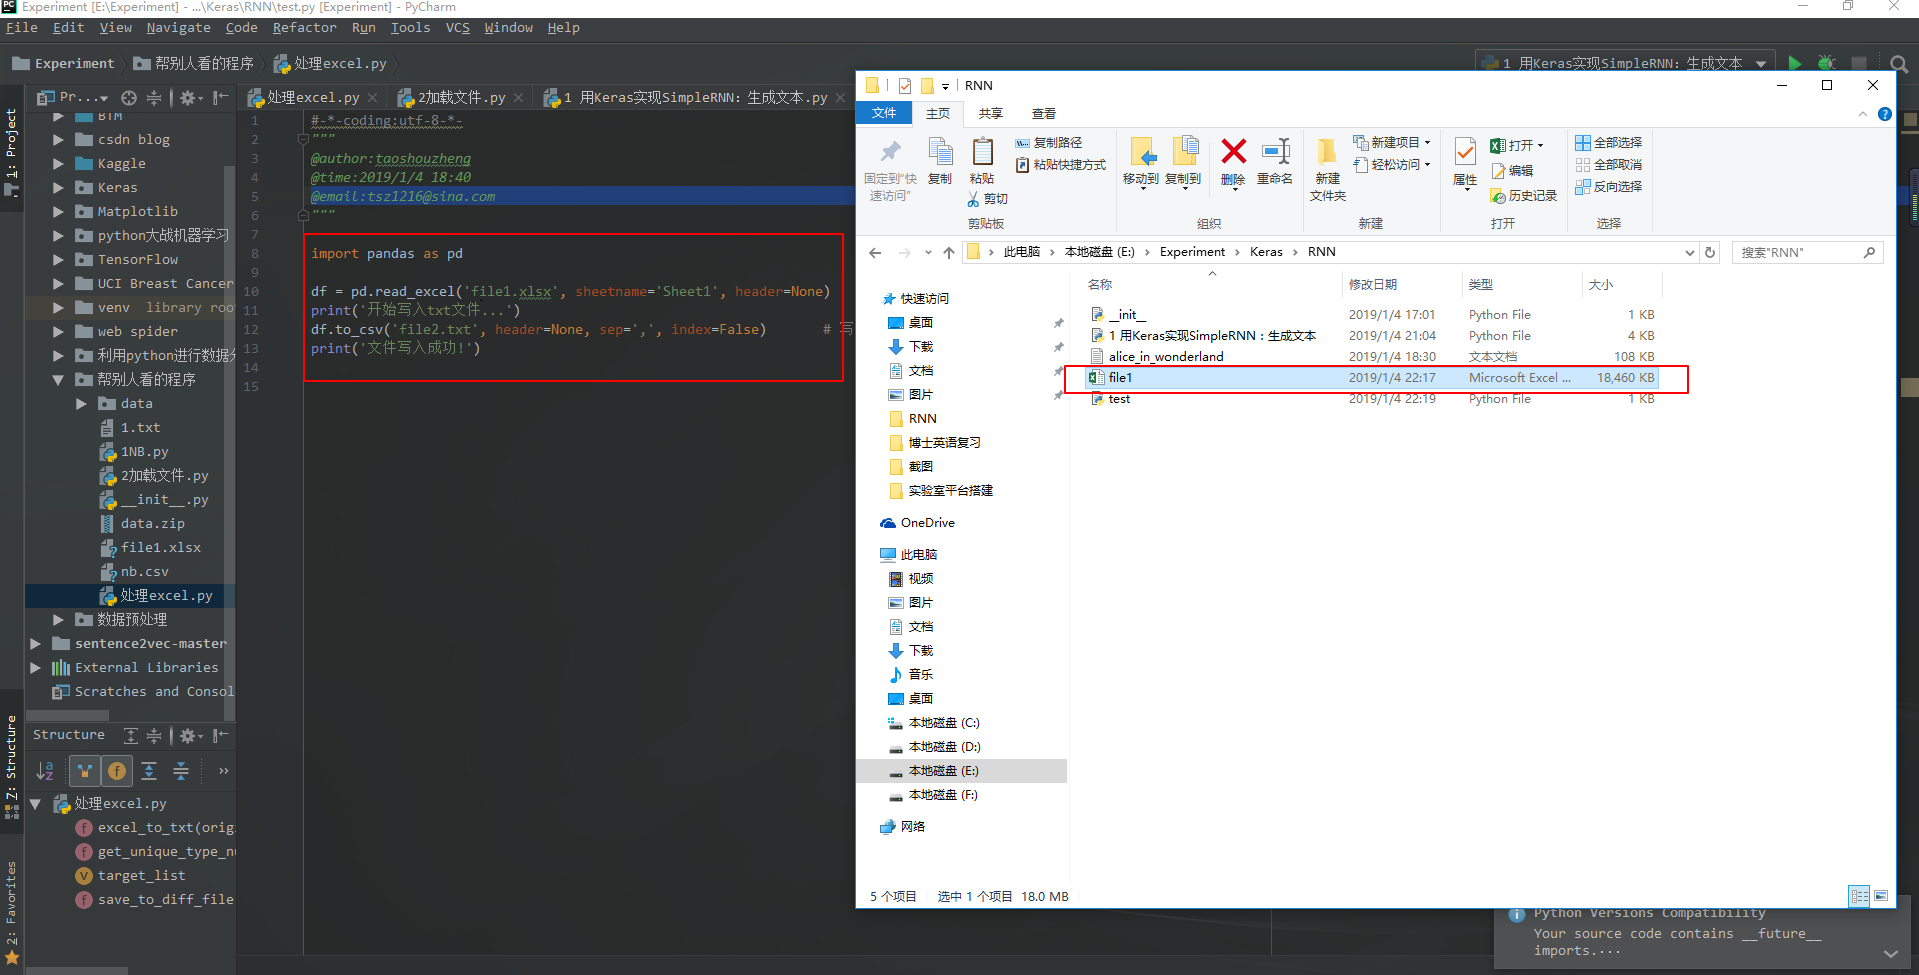Sort Structure members alphabetically
Image resolution: width=1919 pixels, height=975 pixels.
(x=44, y=770)
